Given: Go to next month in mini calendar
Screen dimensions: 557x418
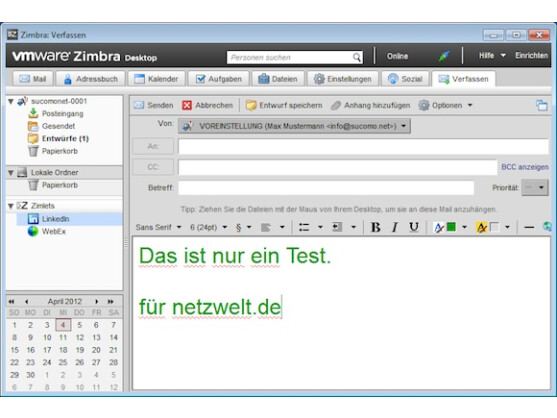Looking at the screenshot, I should 97,302.
